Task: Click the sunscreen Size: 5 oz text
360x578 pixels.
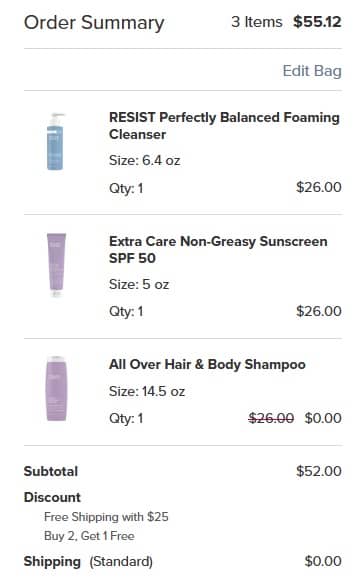Action: (139, 284)
